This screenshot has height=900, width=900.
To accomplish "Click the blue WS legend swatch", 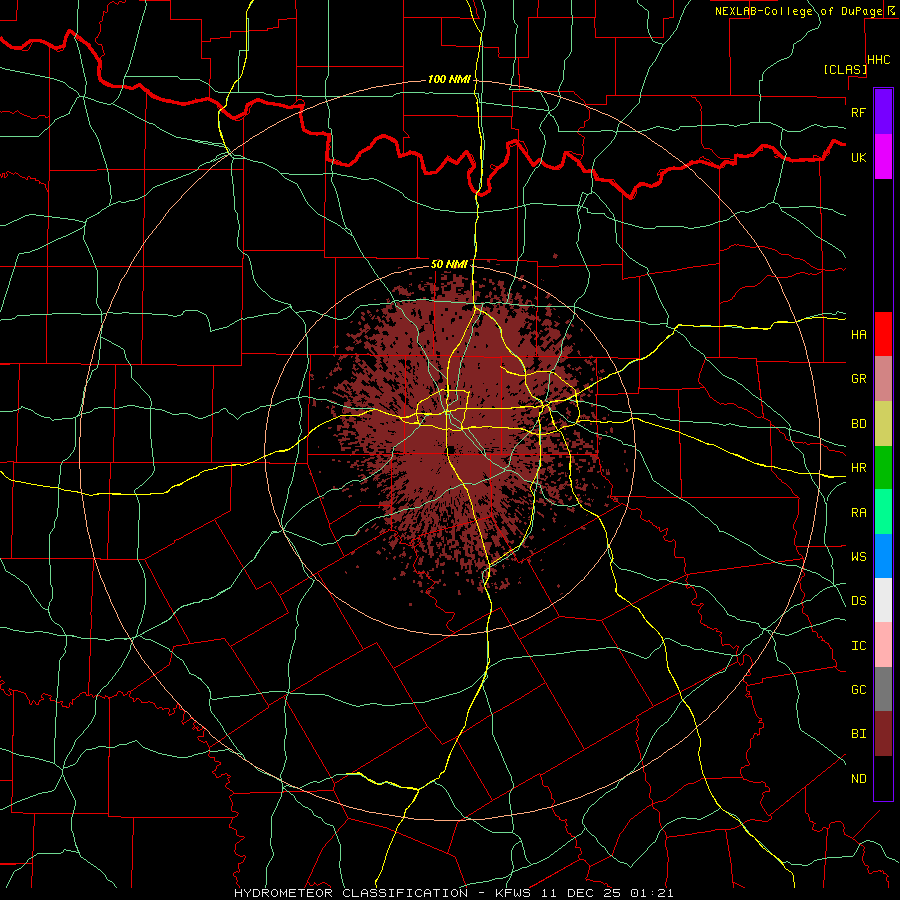I will (883, 556).
